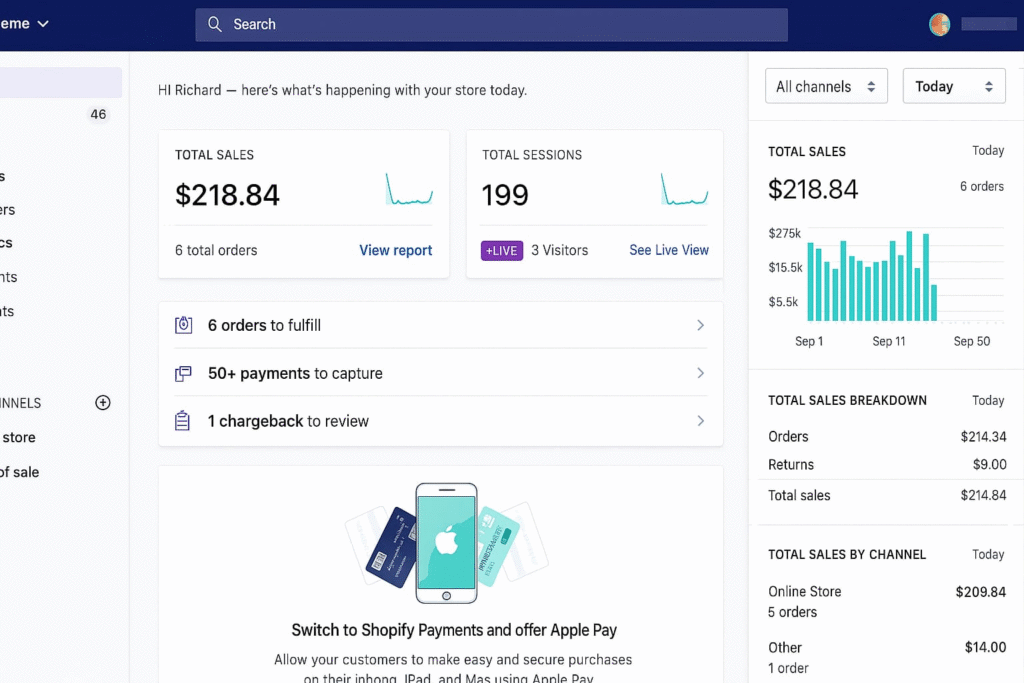
Task: Click the payments to capture icon
Action: coord(183,373)
